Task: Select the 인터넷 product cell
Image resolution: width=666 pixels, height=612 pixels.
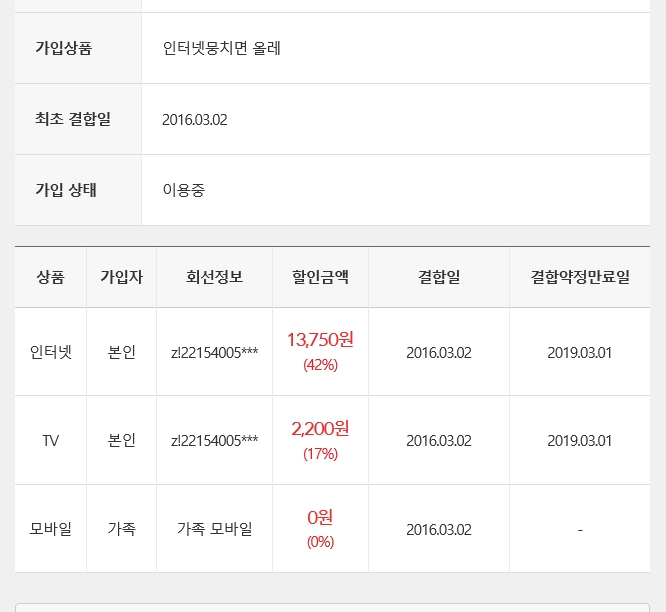Action: pos(50,352)
